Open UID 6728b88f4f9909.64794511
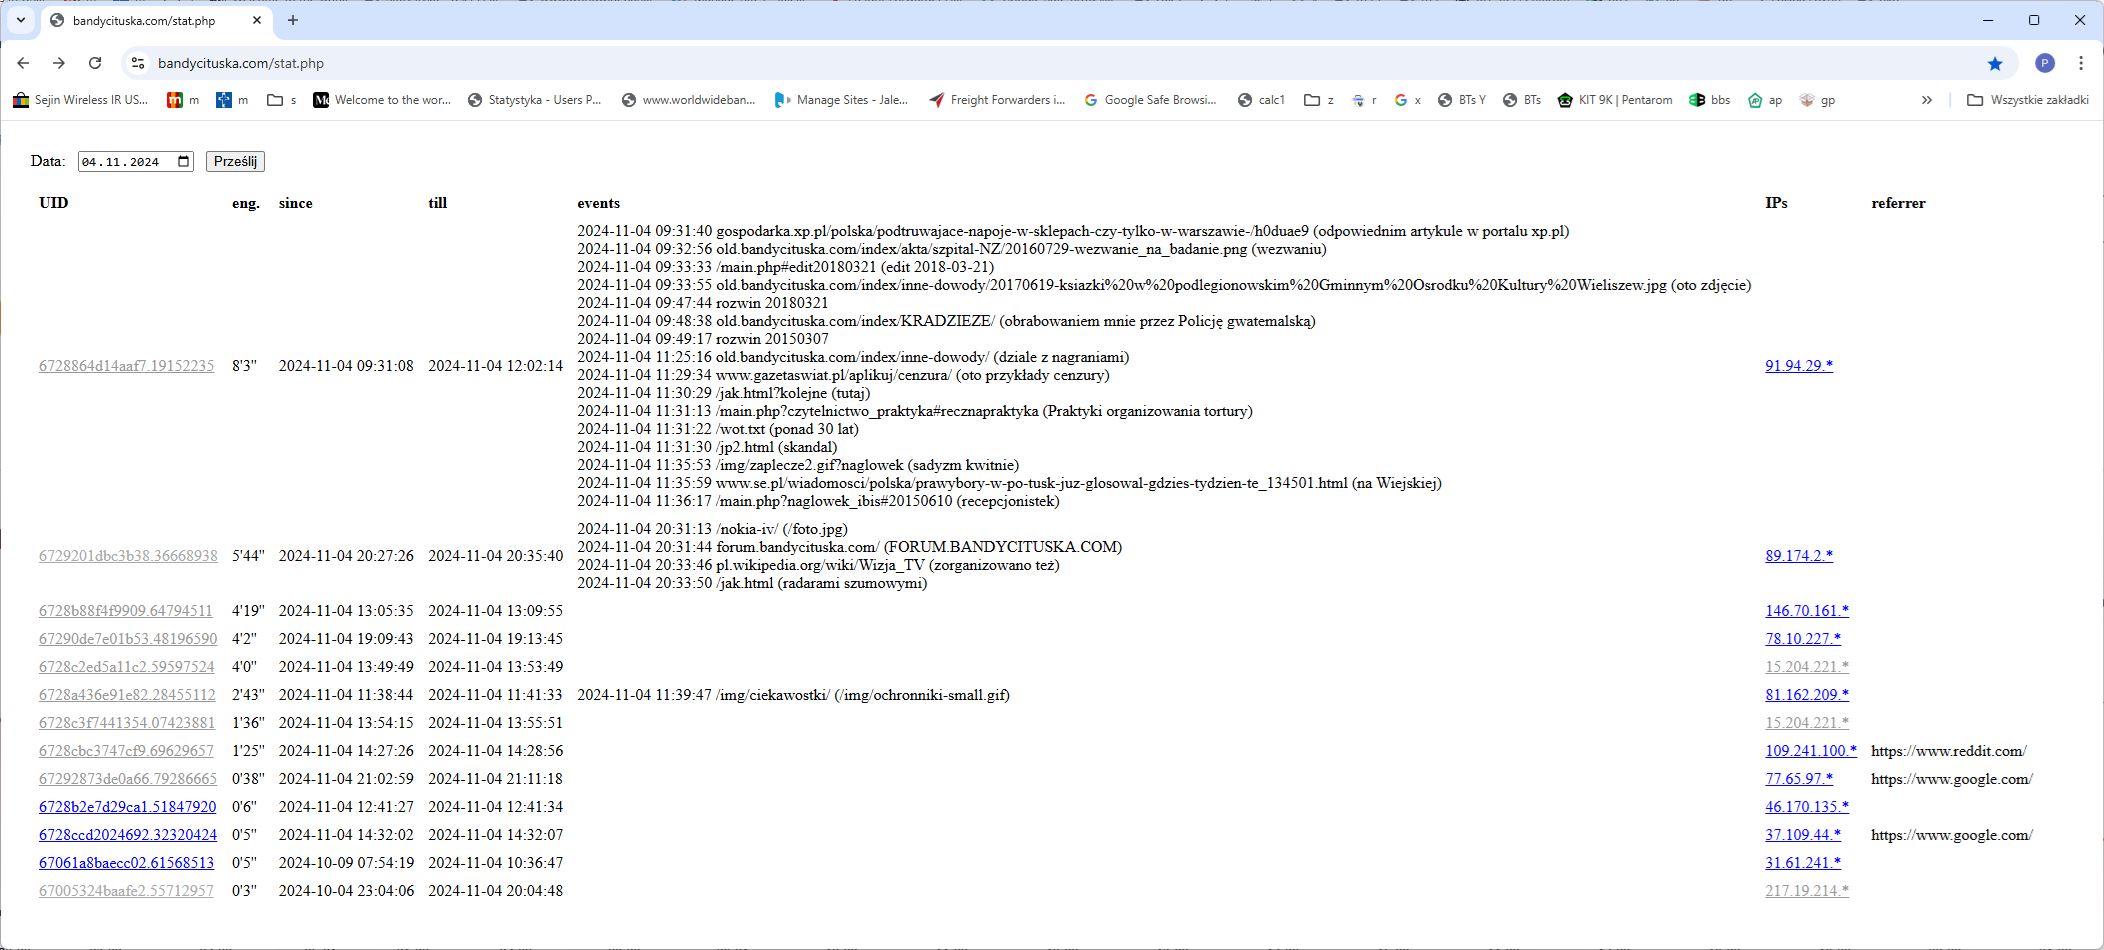2104x950 pixels. point(126,611)
